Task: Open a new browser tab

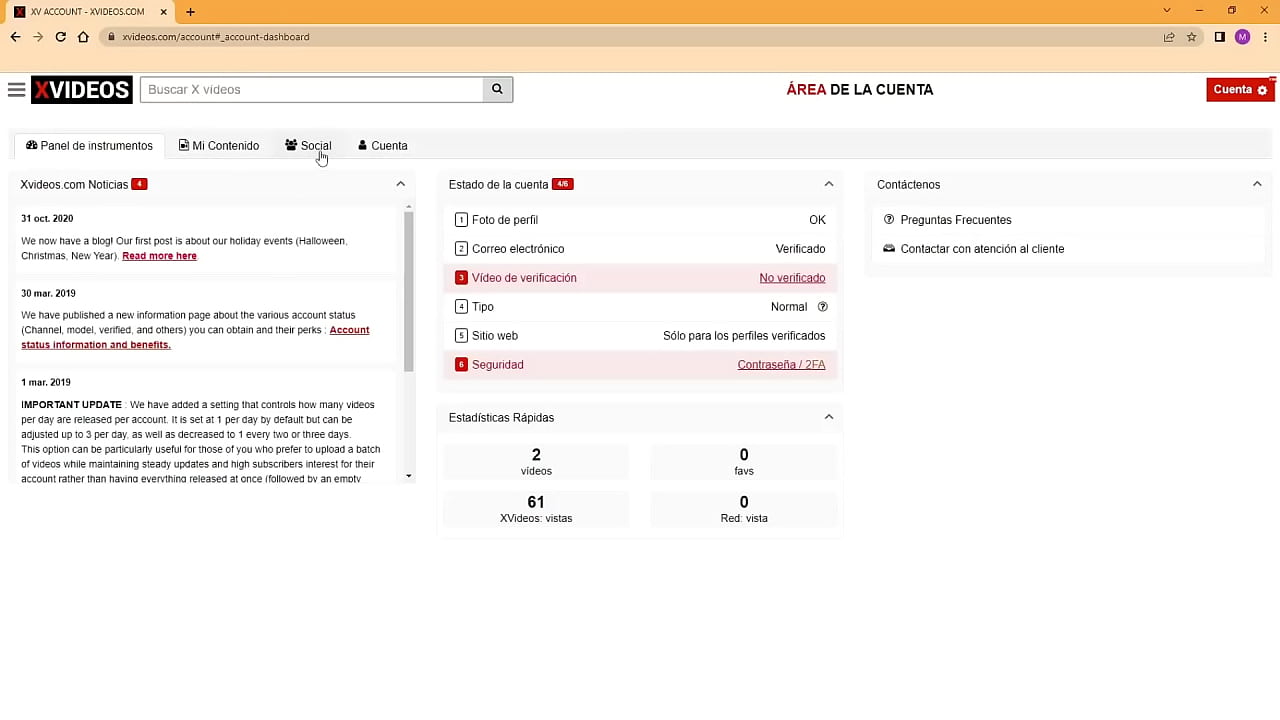Action: pyautogui.click(x=190, y=12)
